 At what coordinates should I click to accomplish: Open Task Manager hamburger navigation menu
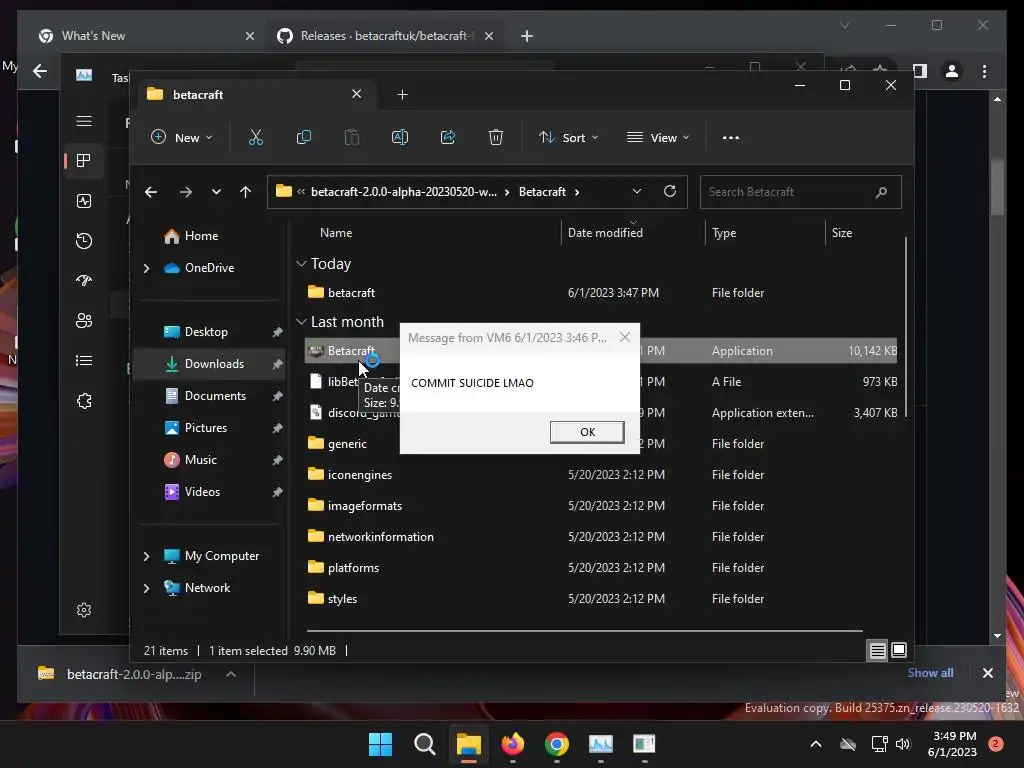[x=84, y=121]
